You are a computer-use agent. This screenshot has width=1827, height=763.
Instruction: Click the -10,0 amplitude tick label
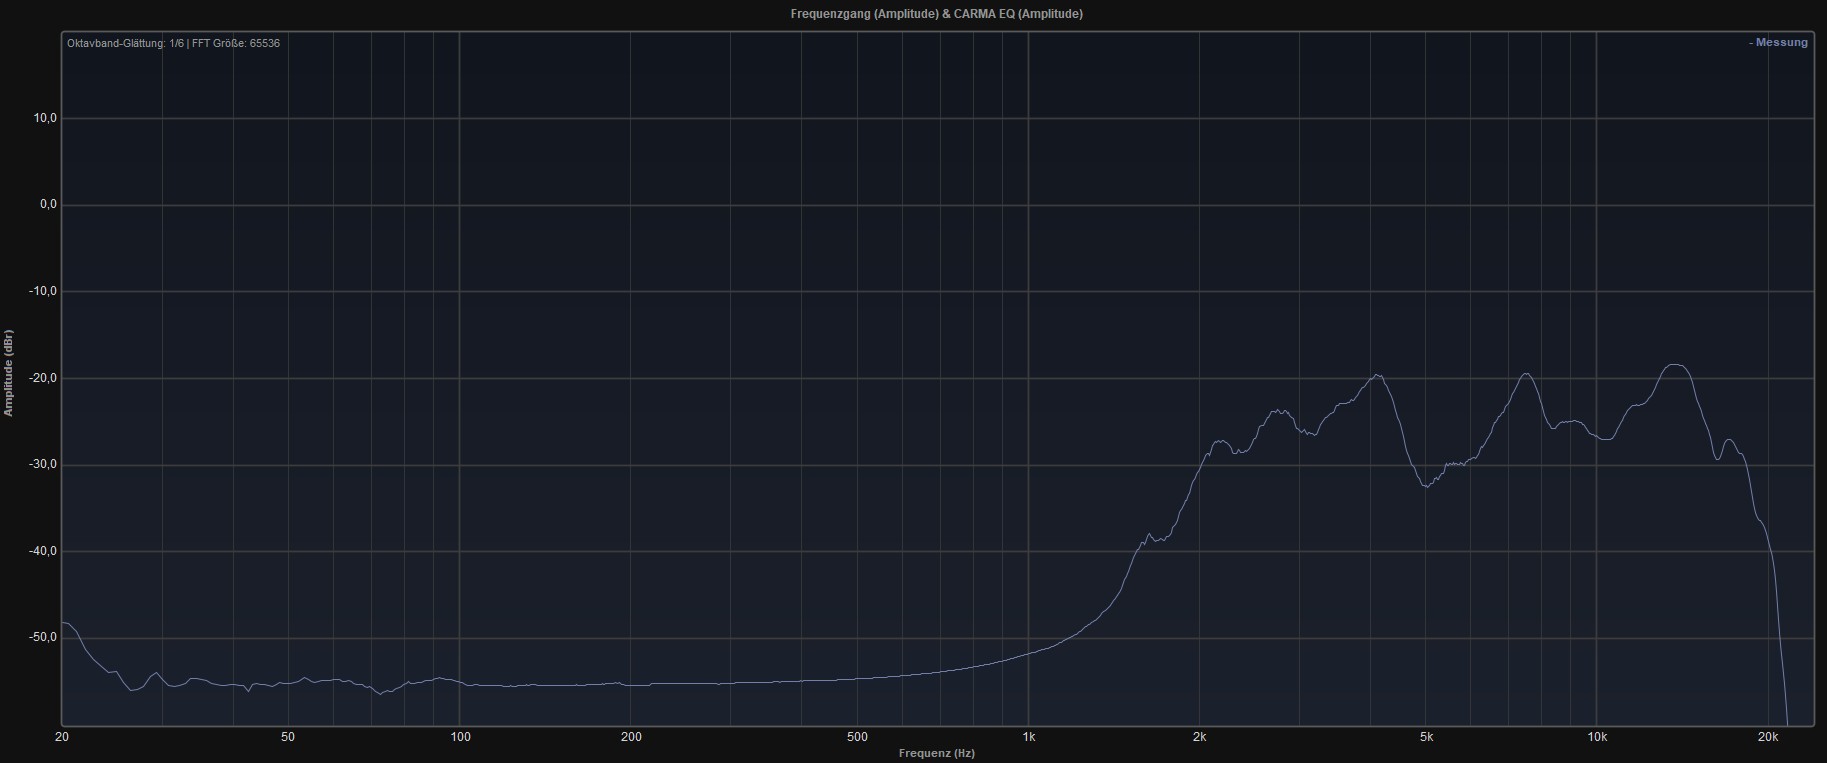point(43,292)
